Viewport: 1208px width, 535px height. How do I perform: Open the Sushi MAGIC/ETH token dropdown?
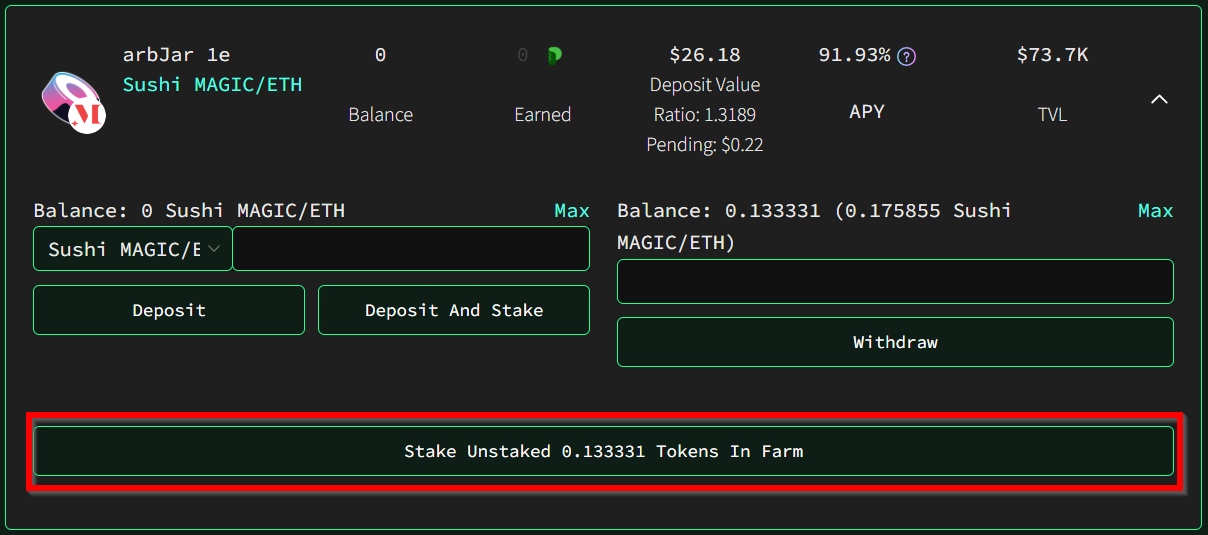click(x=133, y=249)
